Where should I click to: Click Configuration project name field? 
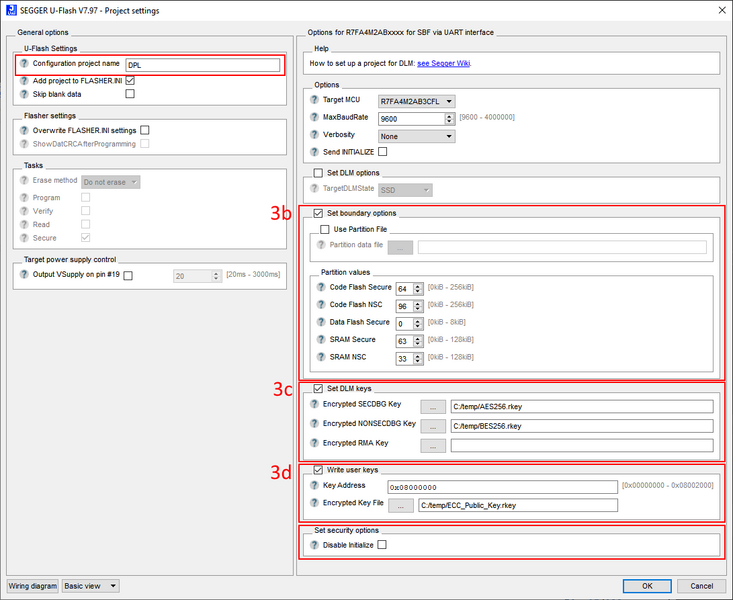203,65
